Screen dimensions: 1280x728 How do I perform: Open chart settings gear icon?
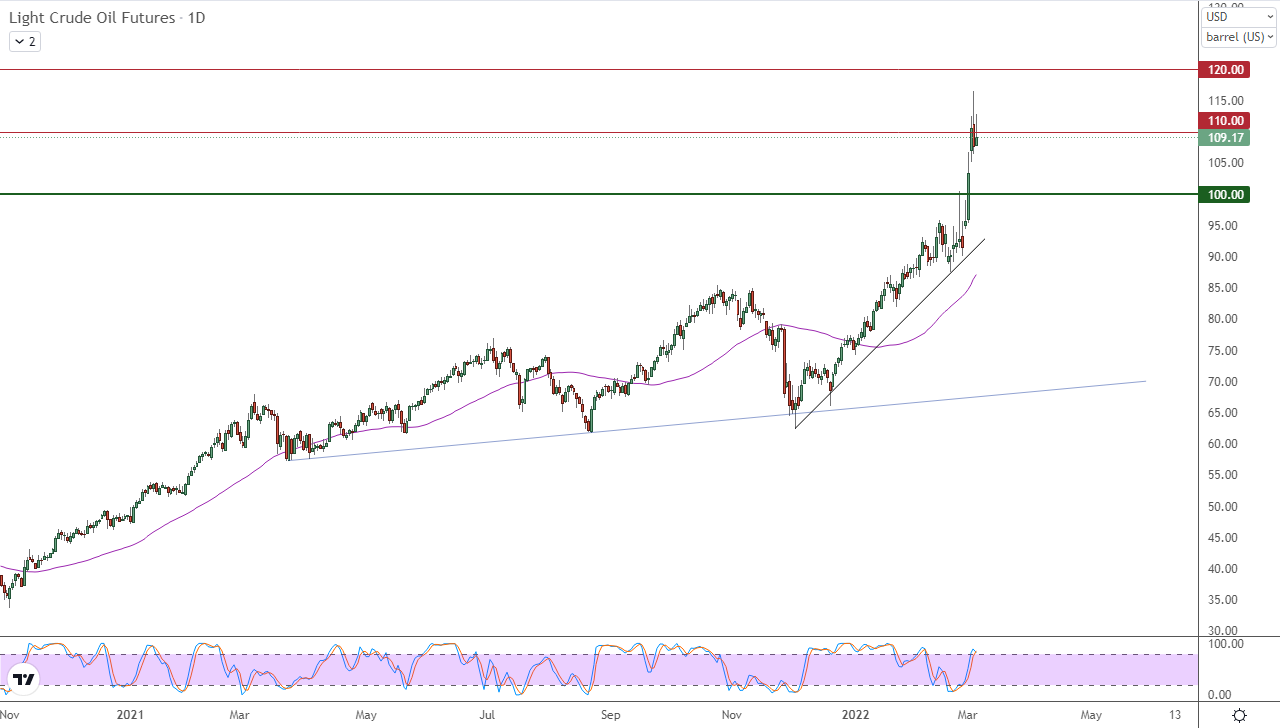click(x=1239, y=715)
